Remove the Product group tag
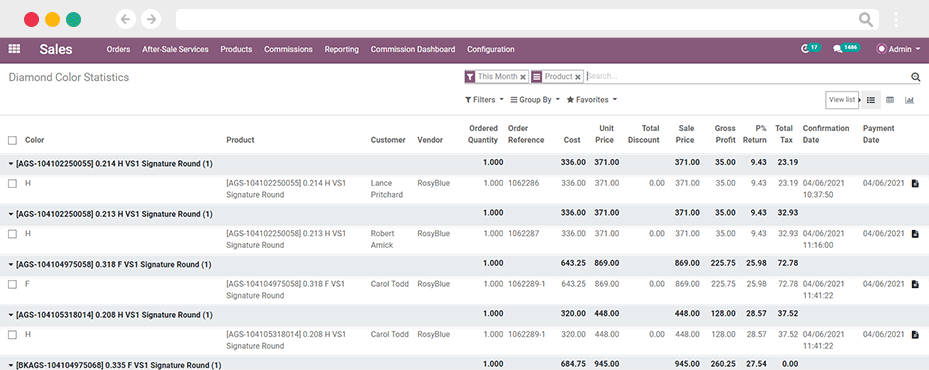The height and width of the screenshot is (370, 929). click(578, 77)
